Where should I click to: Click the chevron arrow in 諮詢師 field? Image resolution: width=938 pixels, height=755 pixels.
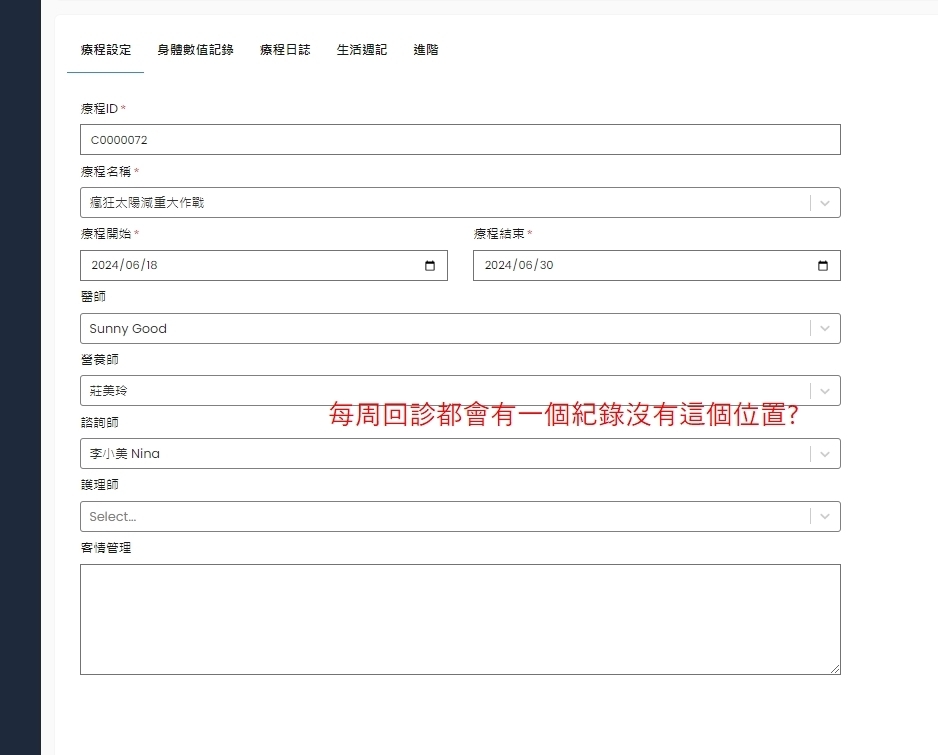pos(825,454)
